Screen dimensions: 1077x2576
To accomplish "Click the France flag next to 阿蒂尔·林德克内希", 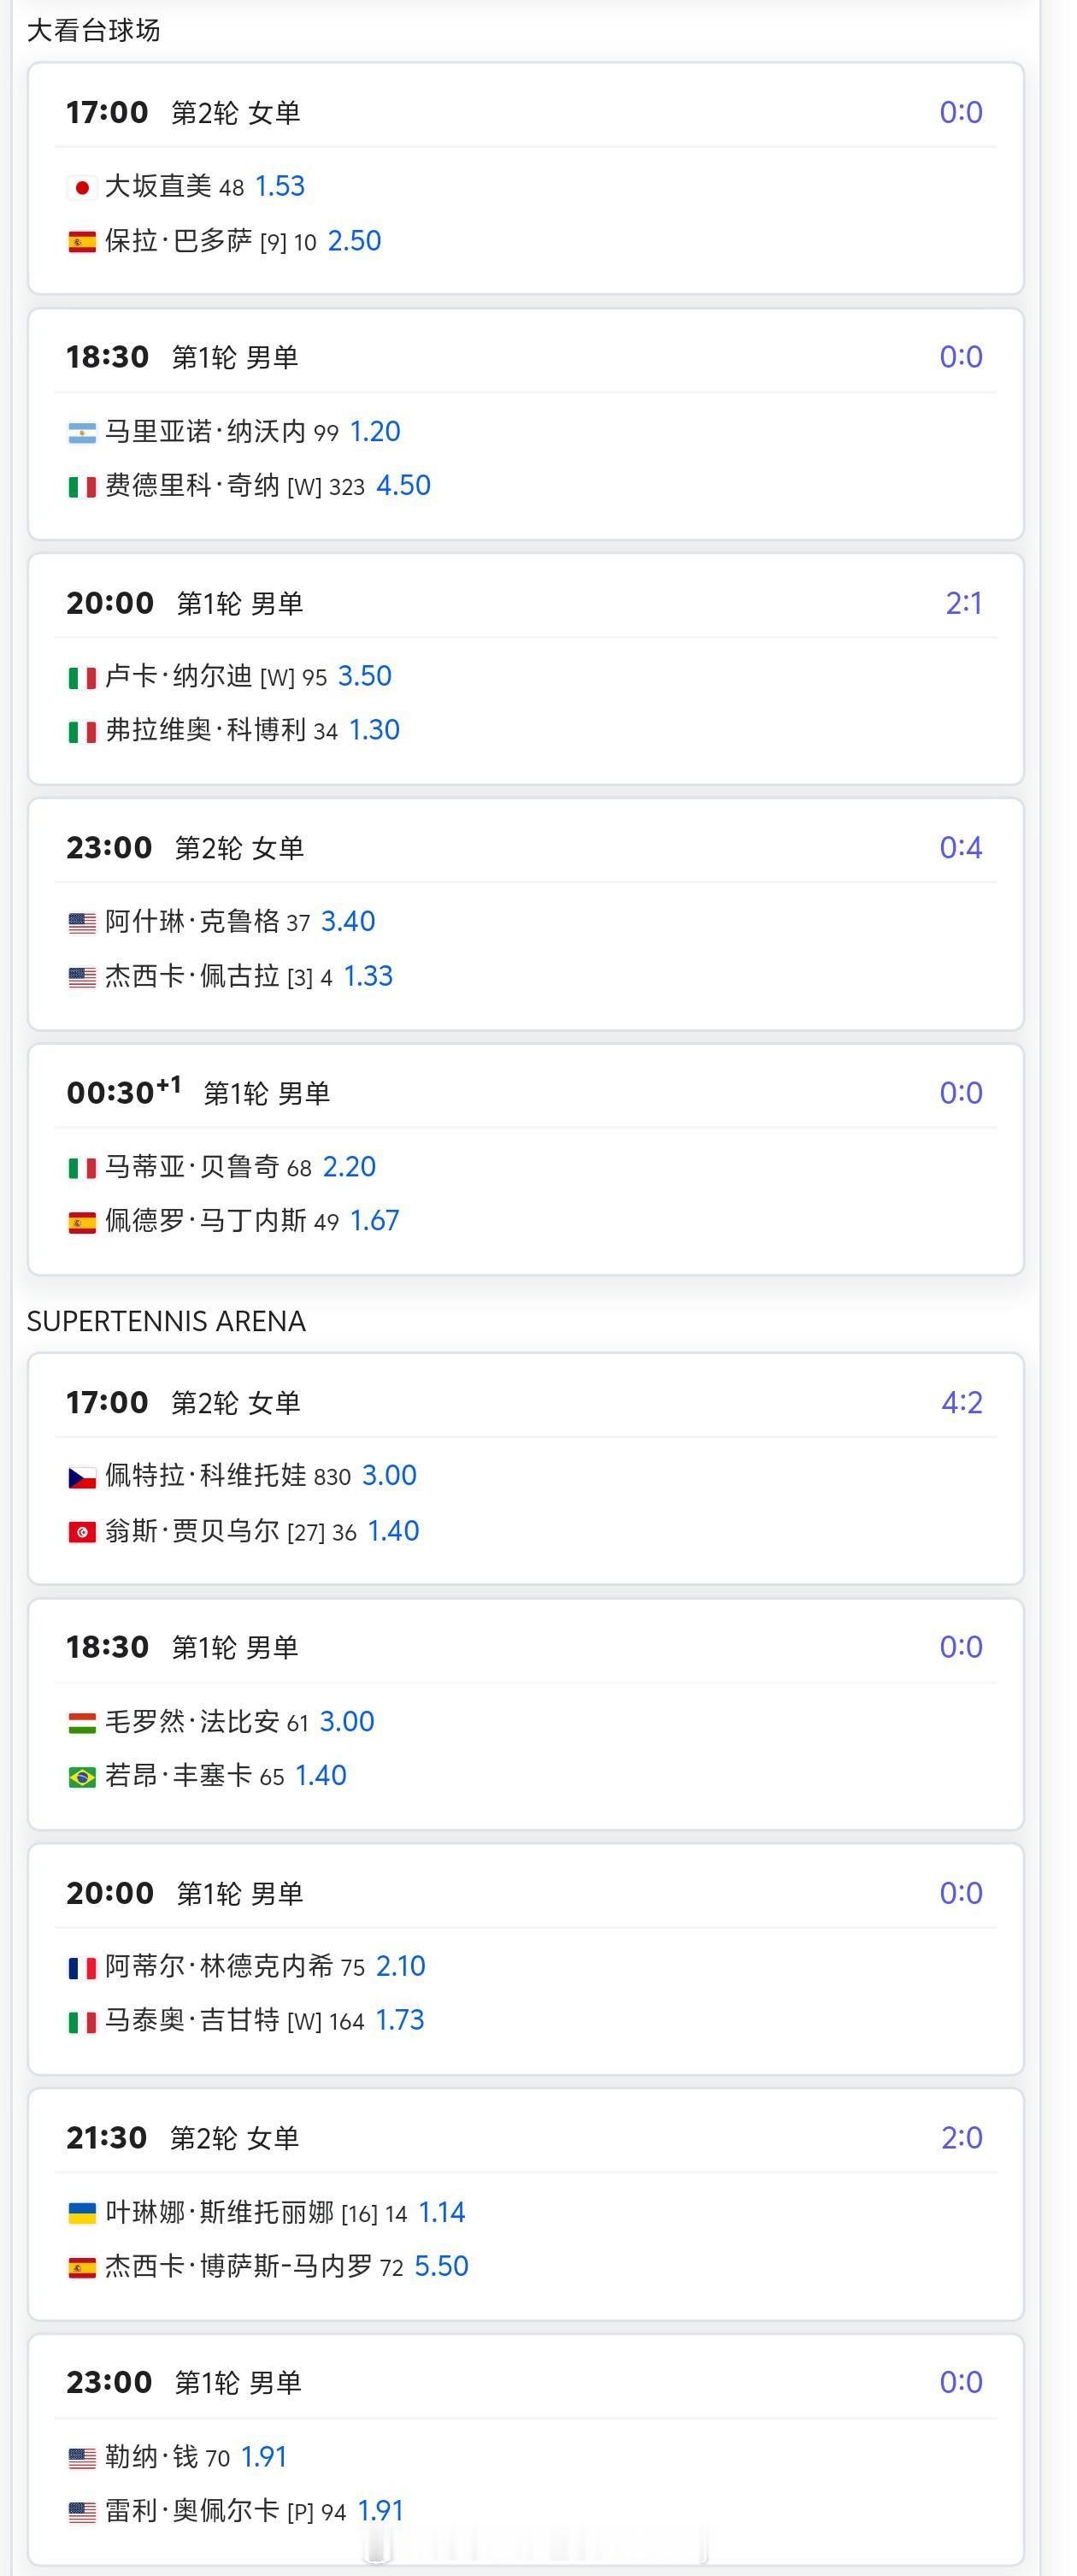I will 82,1967.
